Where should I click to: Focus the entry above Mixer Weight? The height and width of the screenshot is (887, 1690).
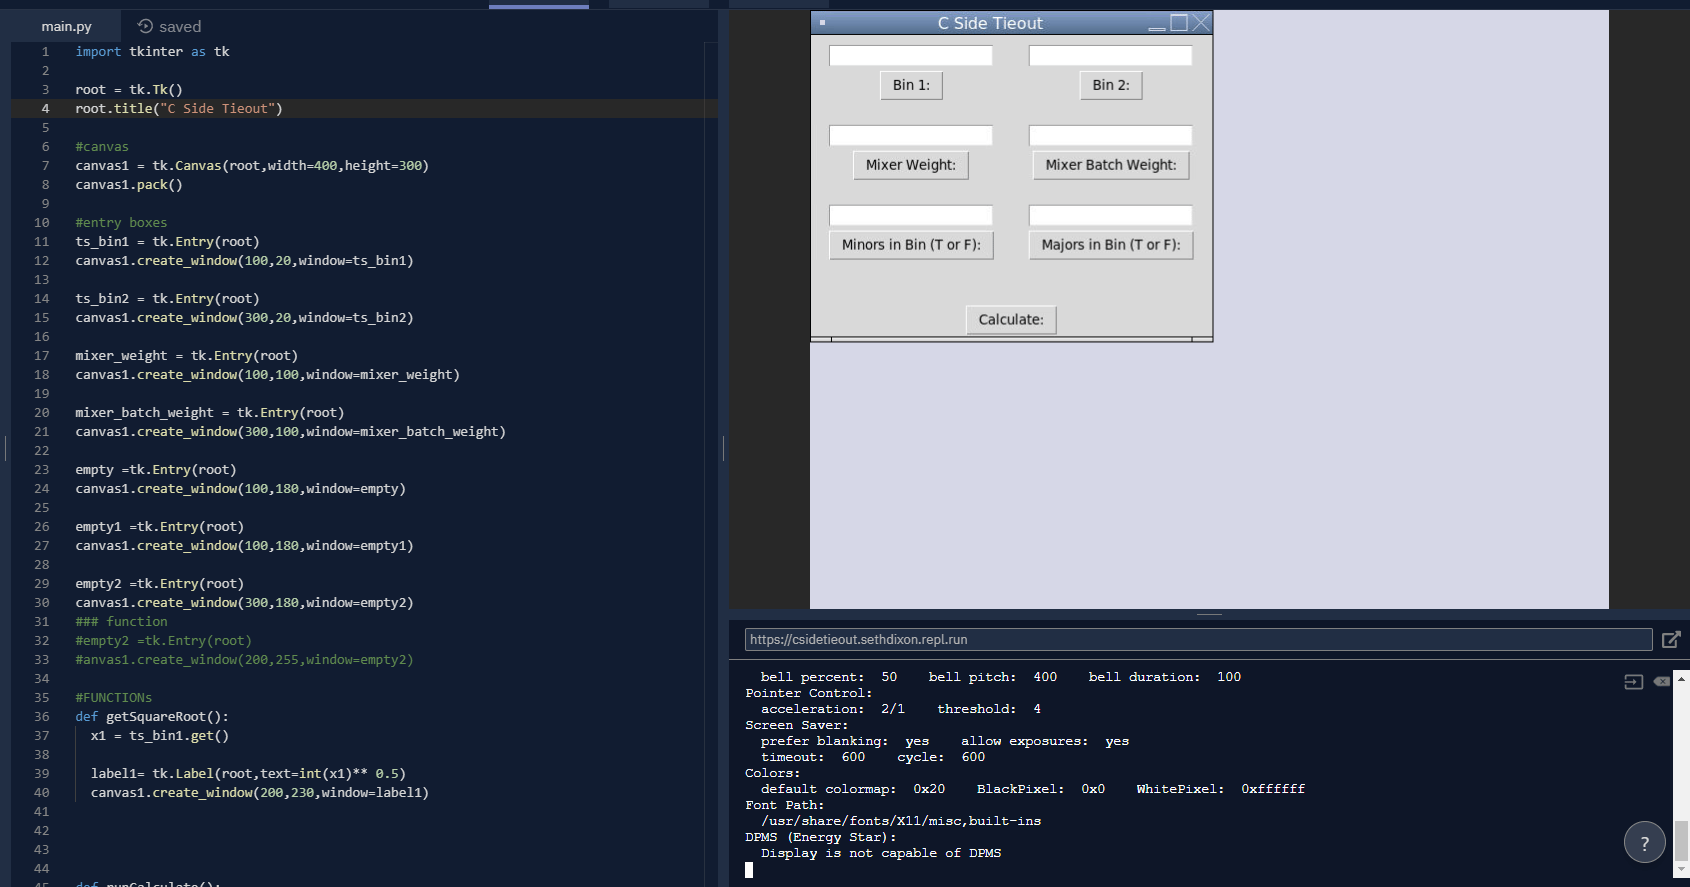[x=911, y=136]
